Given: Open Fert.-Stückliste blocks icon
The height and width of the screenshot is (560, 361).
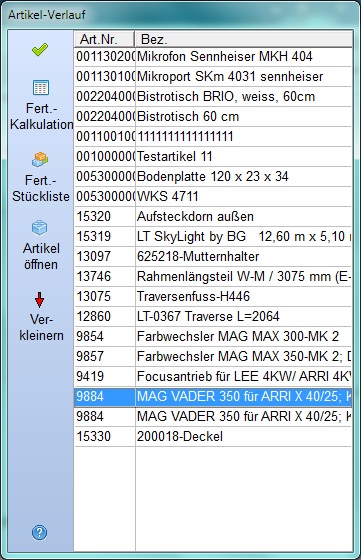Looking at the screenshot, I should point(40,160).
